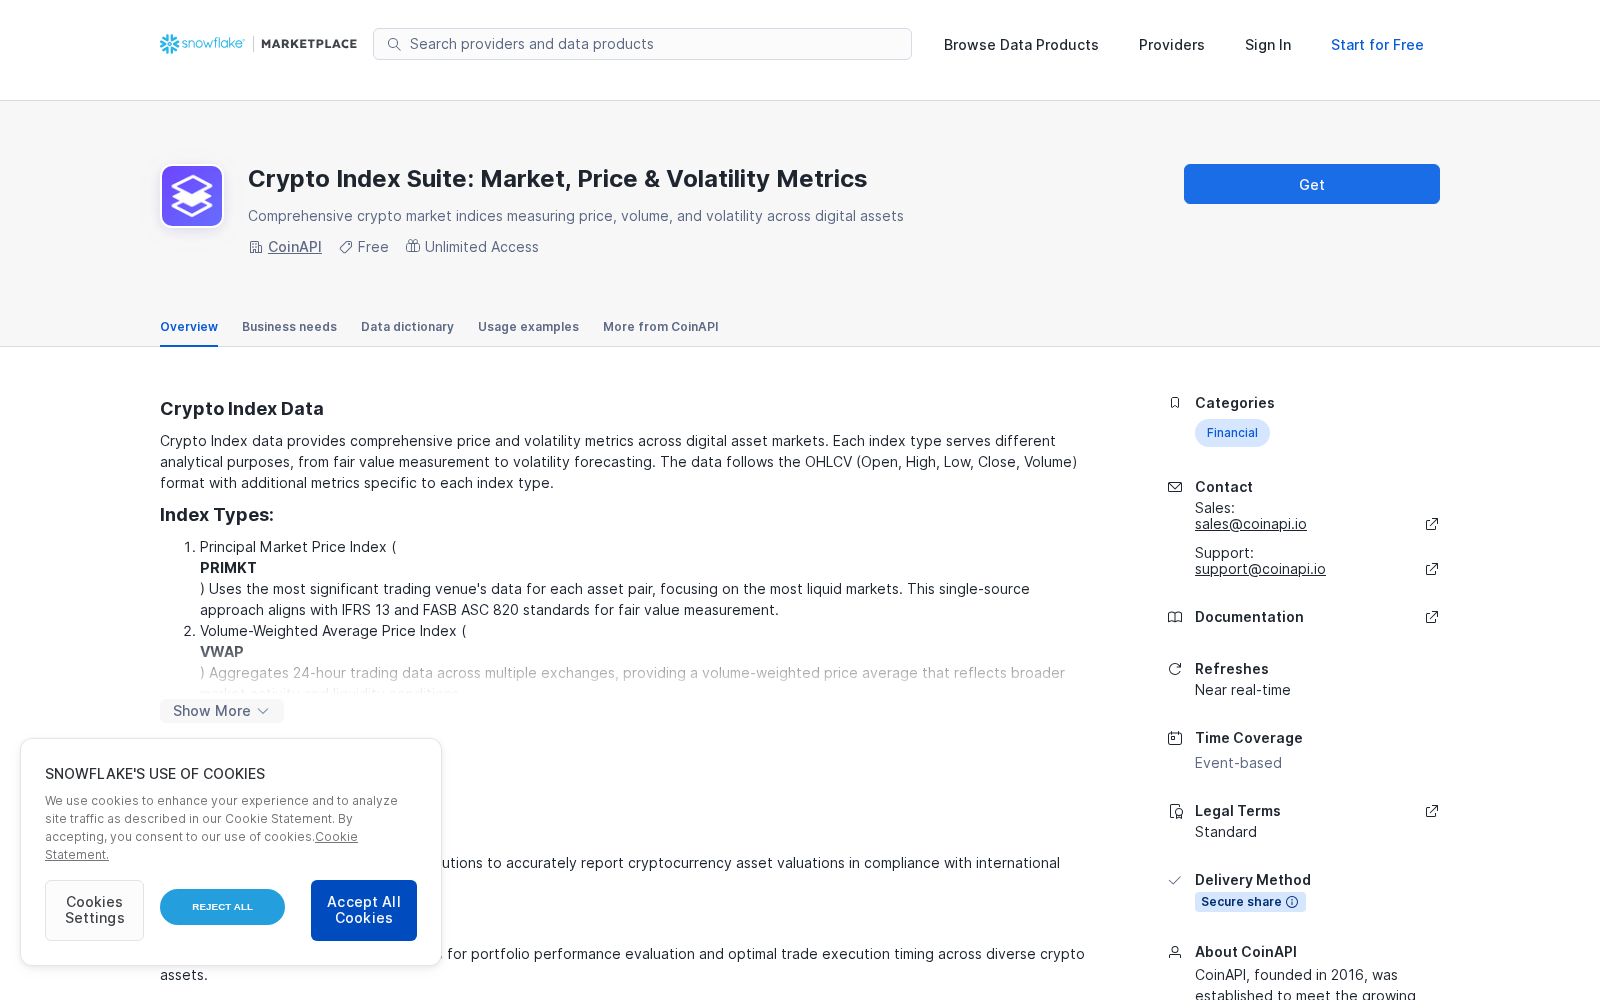Open the CoinAPI provider link
The height and width of the screenshot is (1000, 1600).
[295, 247]
